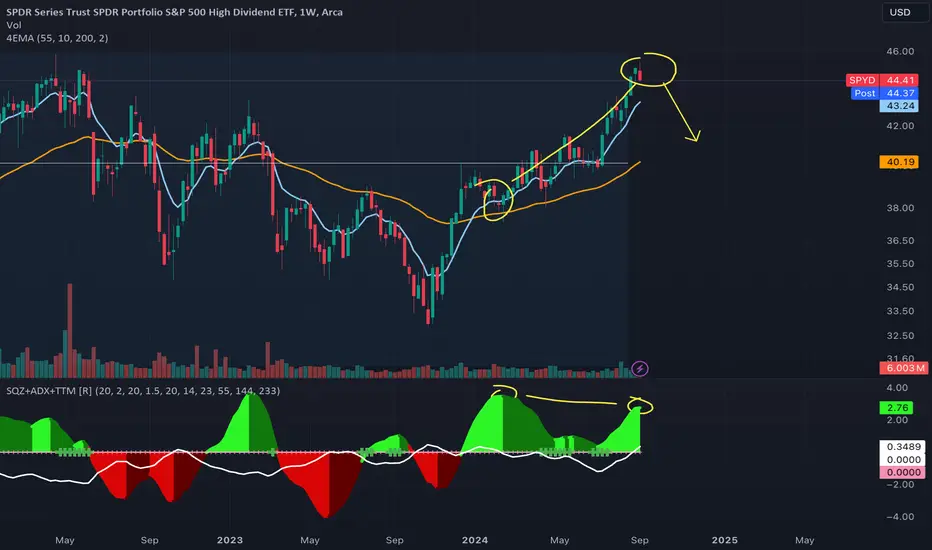Open the 4EMA (55, 10, 200, 2) indicator legend
The image size is (932, 550).
(x=57, y=38)
